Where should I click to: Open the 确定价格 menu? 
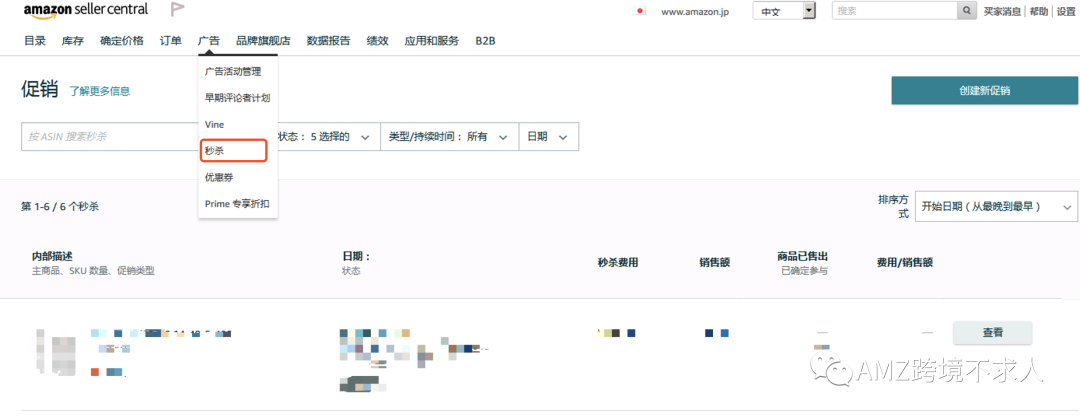pyautogui.click(x=122, y=41)
